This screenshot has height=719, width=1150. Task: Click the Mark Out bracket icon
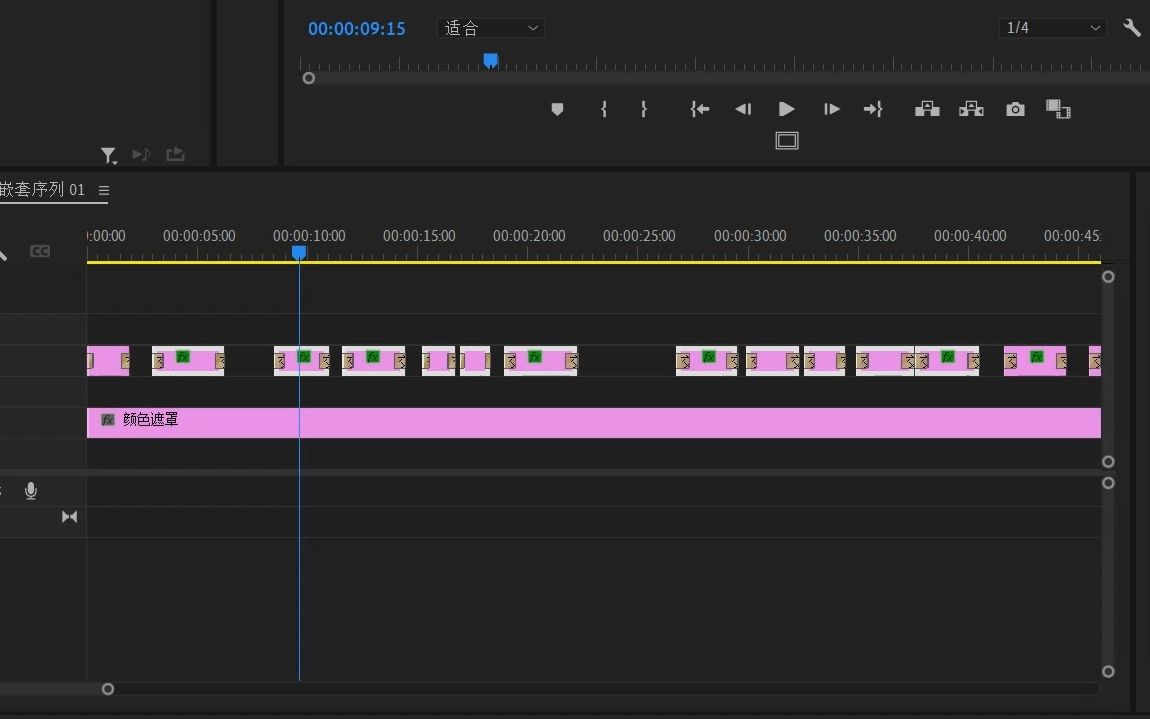point(644,109)
